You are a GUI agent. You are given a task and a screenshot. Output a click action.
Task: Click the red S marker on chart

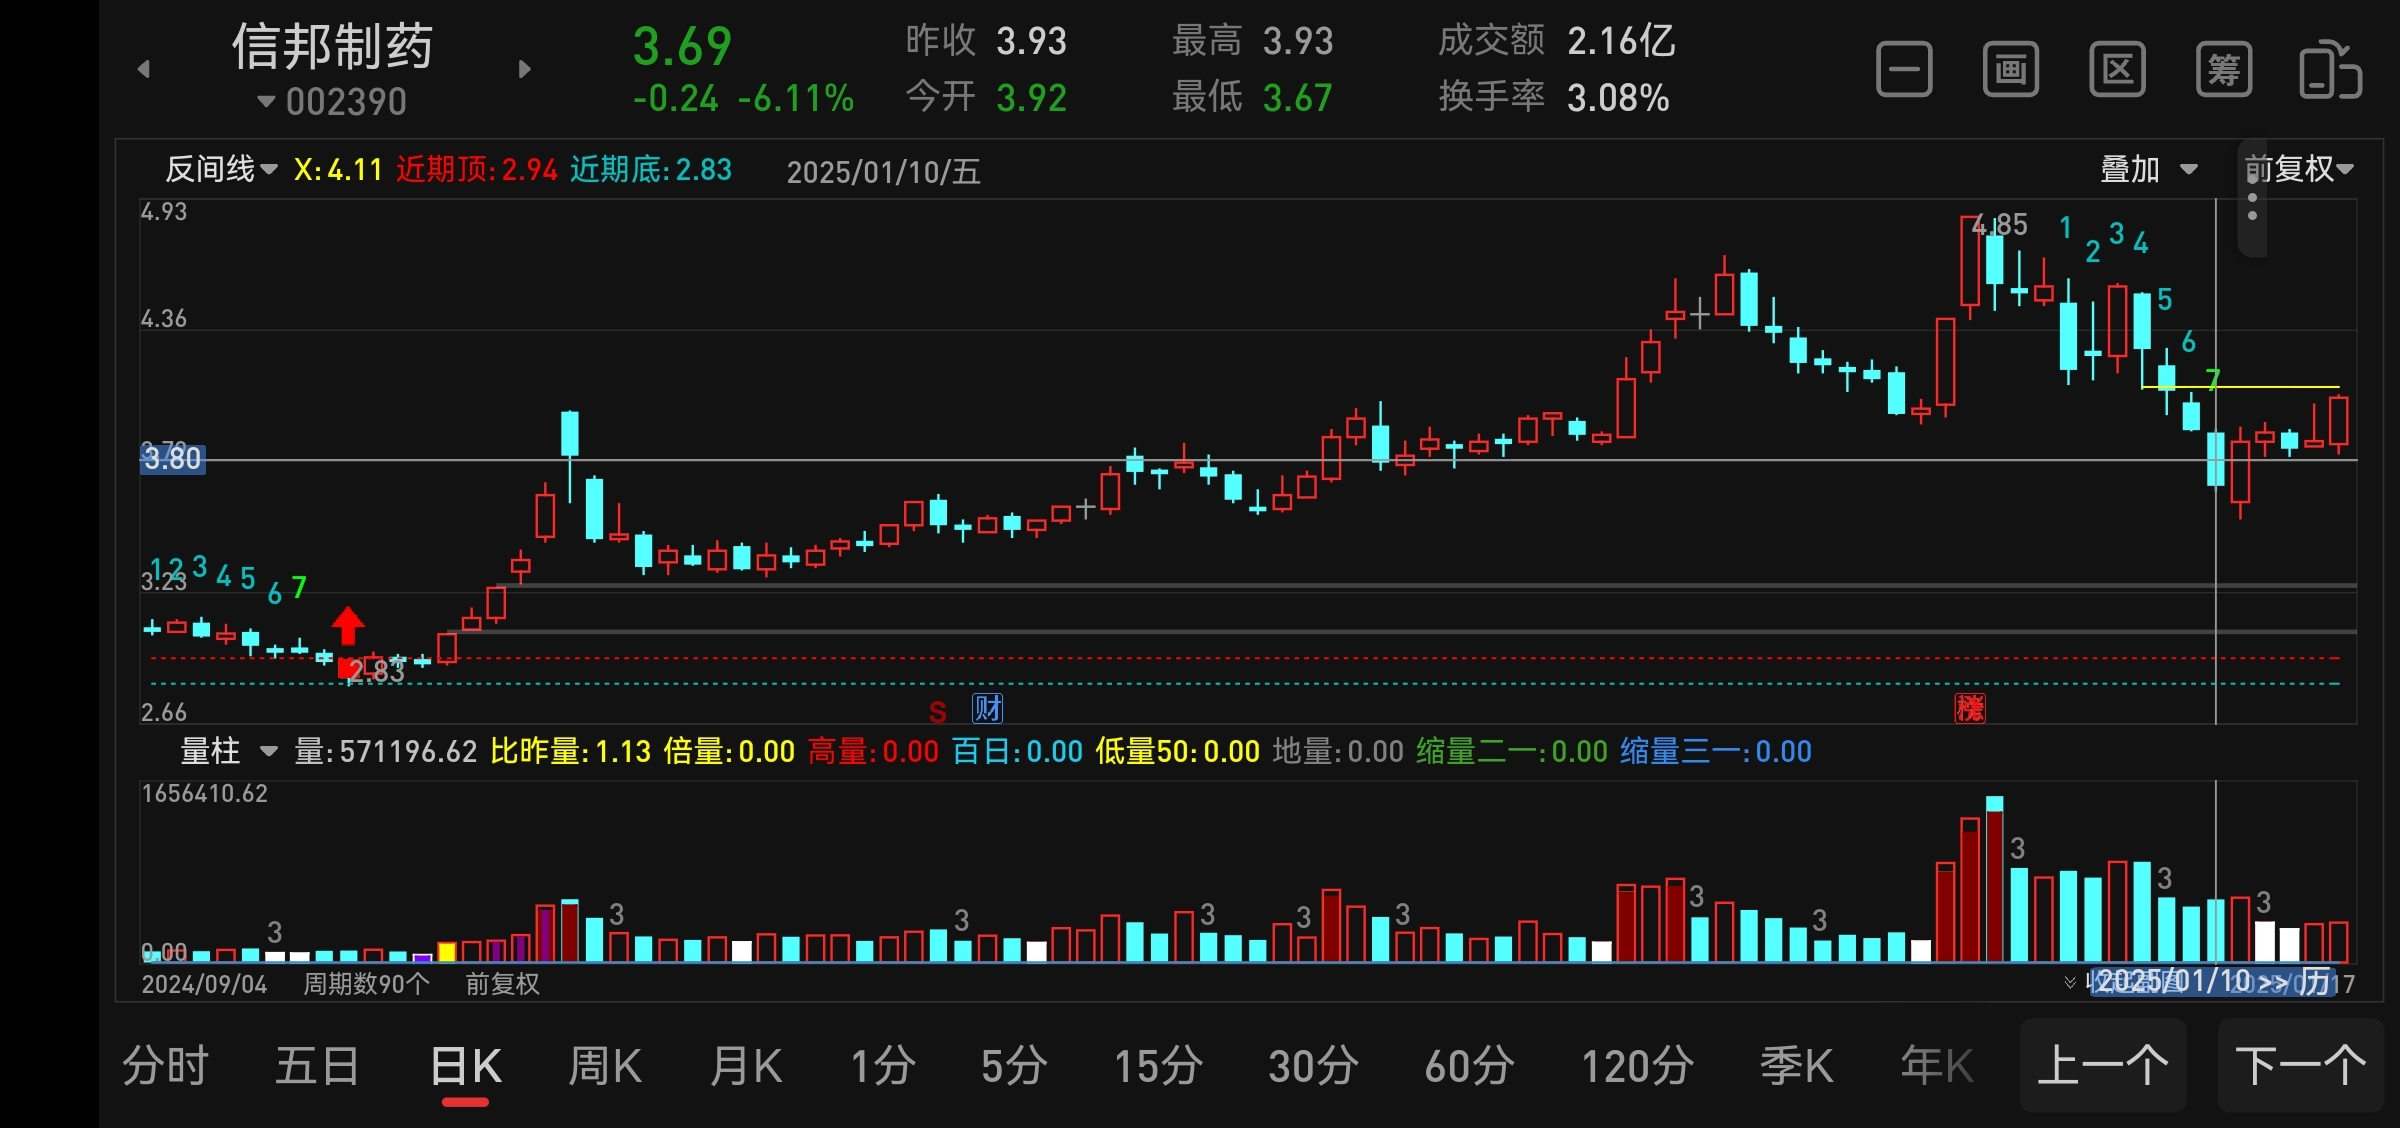pos(937,712)
